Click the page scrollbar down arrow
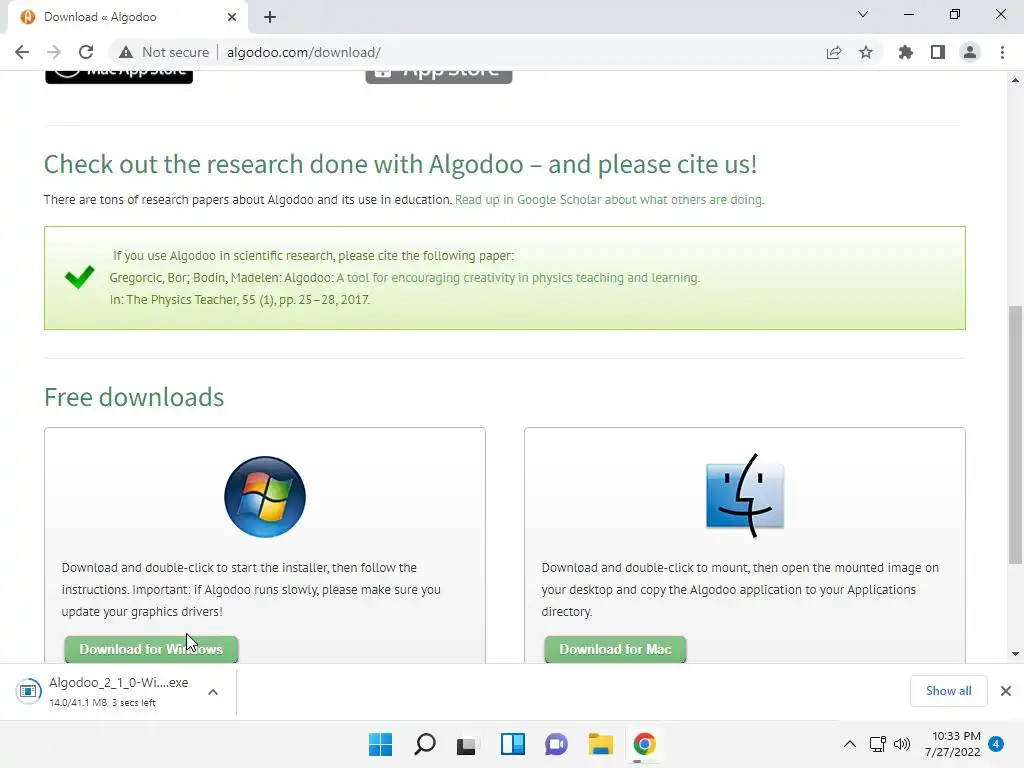The image size is (1024, 768). (x=1015, y=654)
